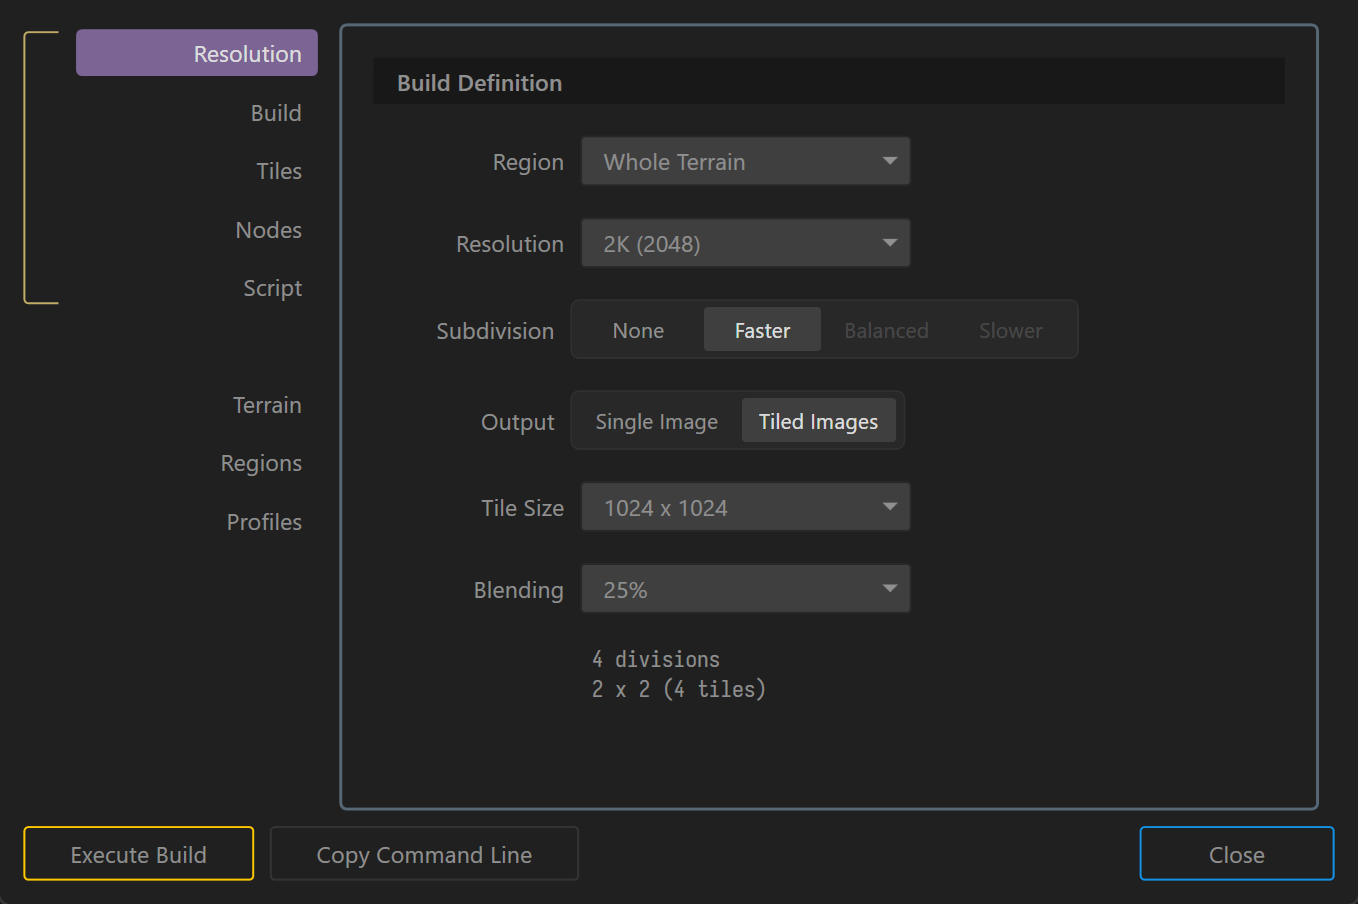
Task: Navigate to Regions in the sidebar
Action: click(261, 463)
